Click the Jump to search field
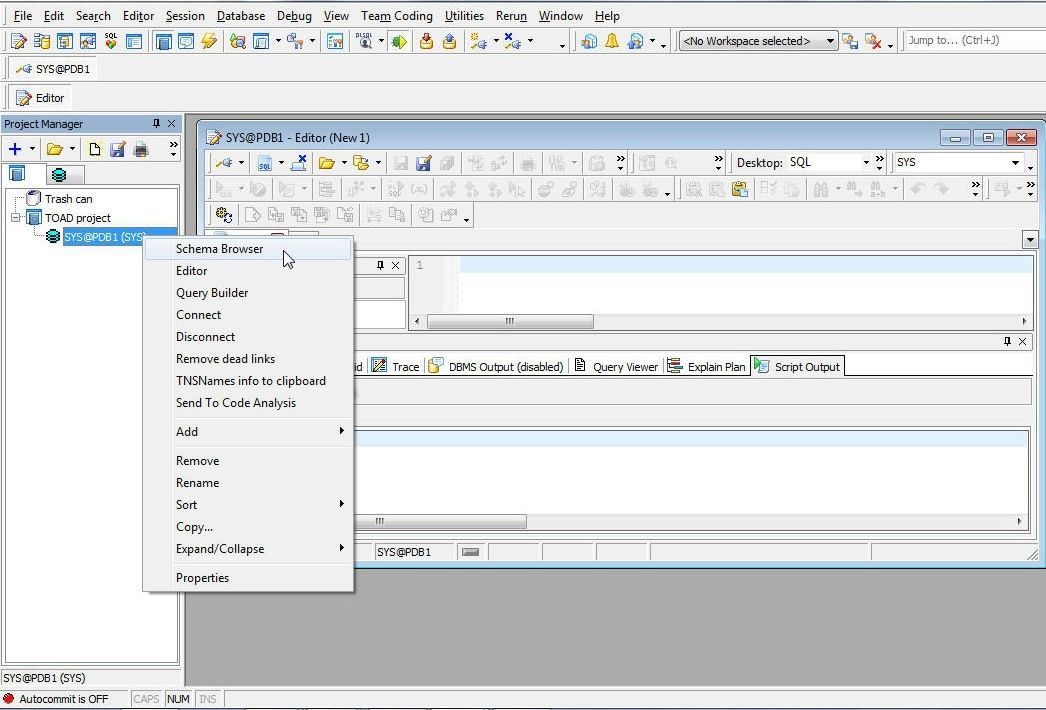The image size is (1046, 710). pos(975,41)
